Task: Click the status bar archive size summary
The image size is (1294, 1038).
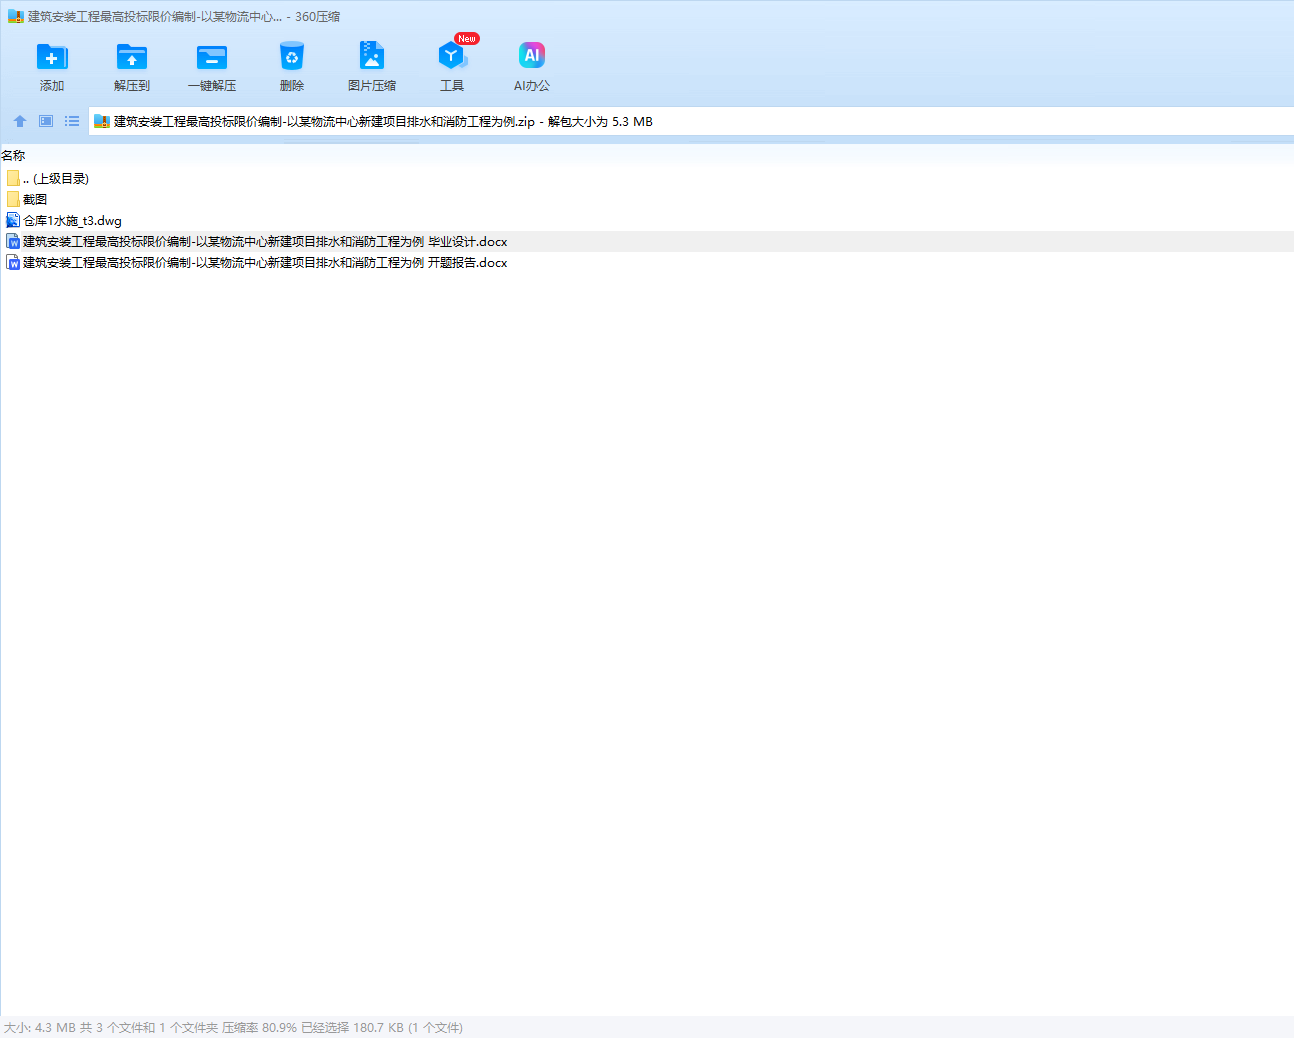Action: click(x=233, y=1028)
